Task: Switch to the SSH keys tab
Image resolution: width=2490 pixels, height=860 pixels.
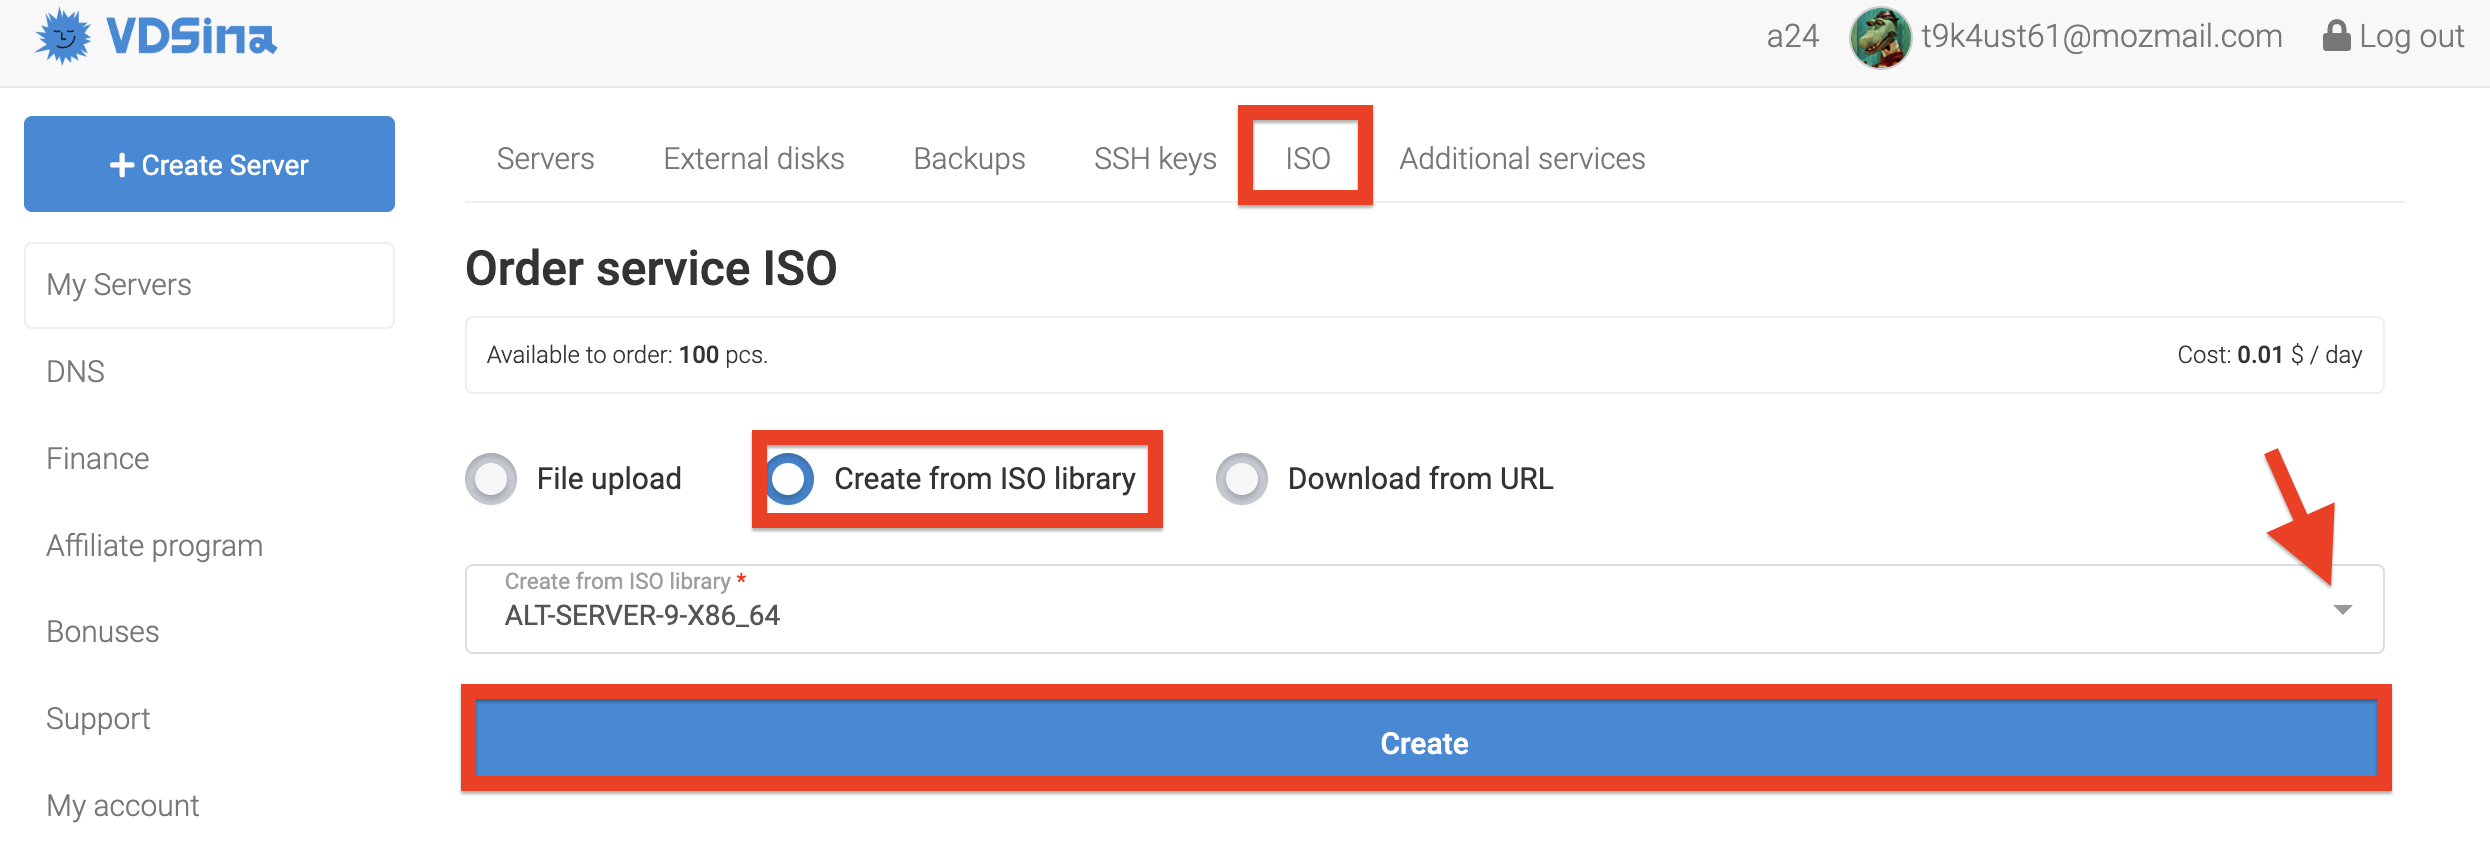Action: (1155, 158)
